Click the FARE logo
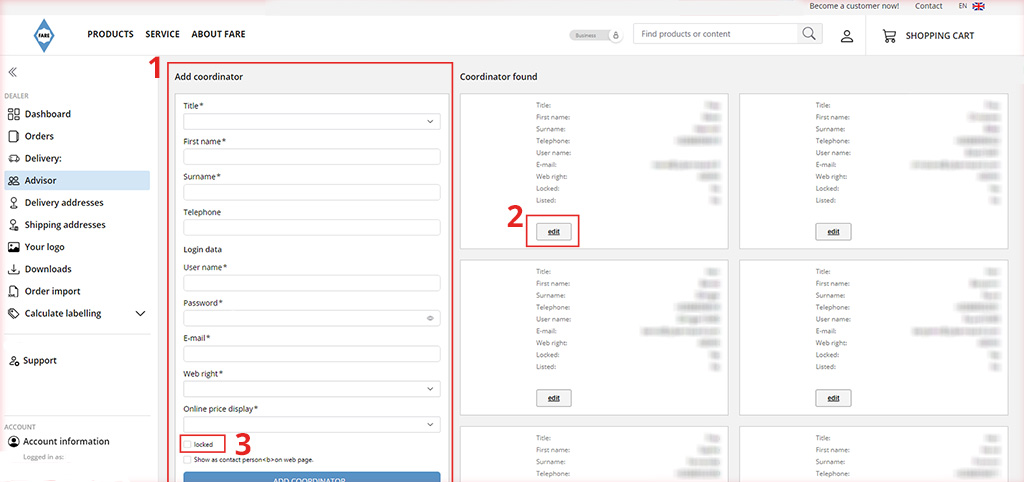Image resolution: width=1024 pixels, height=482 pixels. point(44,35)
